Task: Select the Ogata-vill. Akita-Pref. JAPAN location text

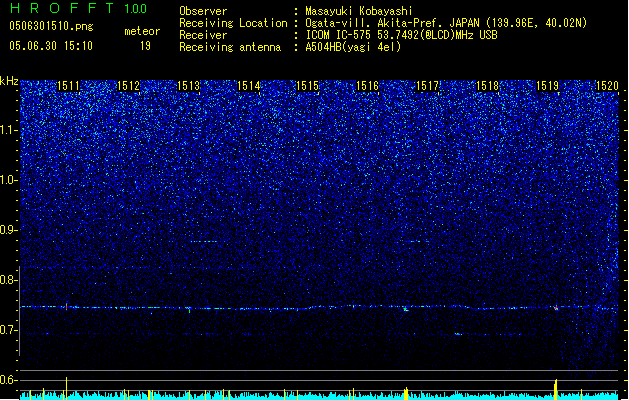Action: click(446, 23)
